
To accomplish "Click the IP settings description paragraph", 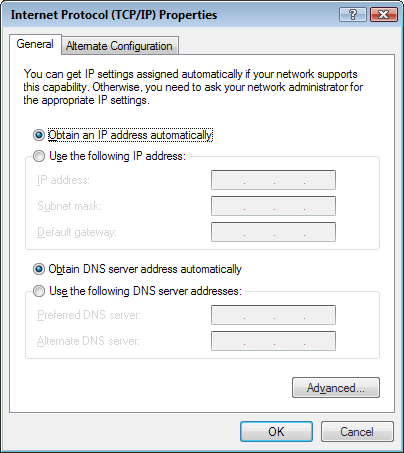I will click(x=193, y=87).
